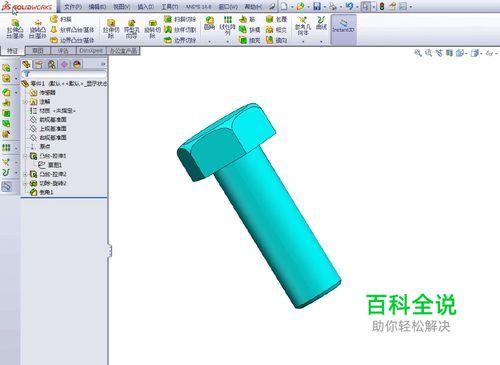Select the Fillet (圆角) tool
Screen dimensions: 500x365
209,23
